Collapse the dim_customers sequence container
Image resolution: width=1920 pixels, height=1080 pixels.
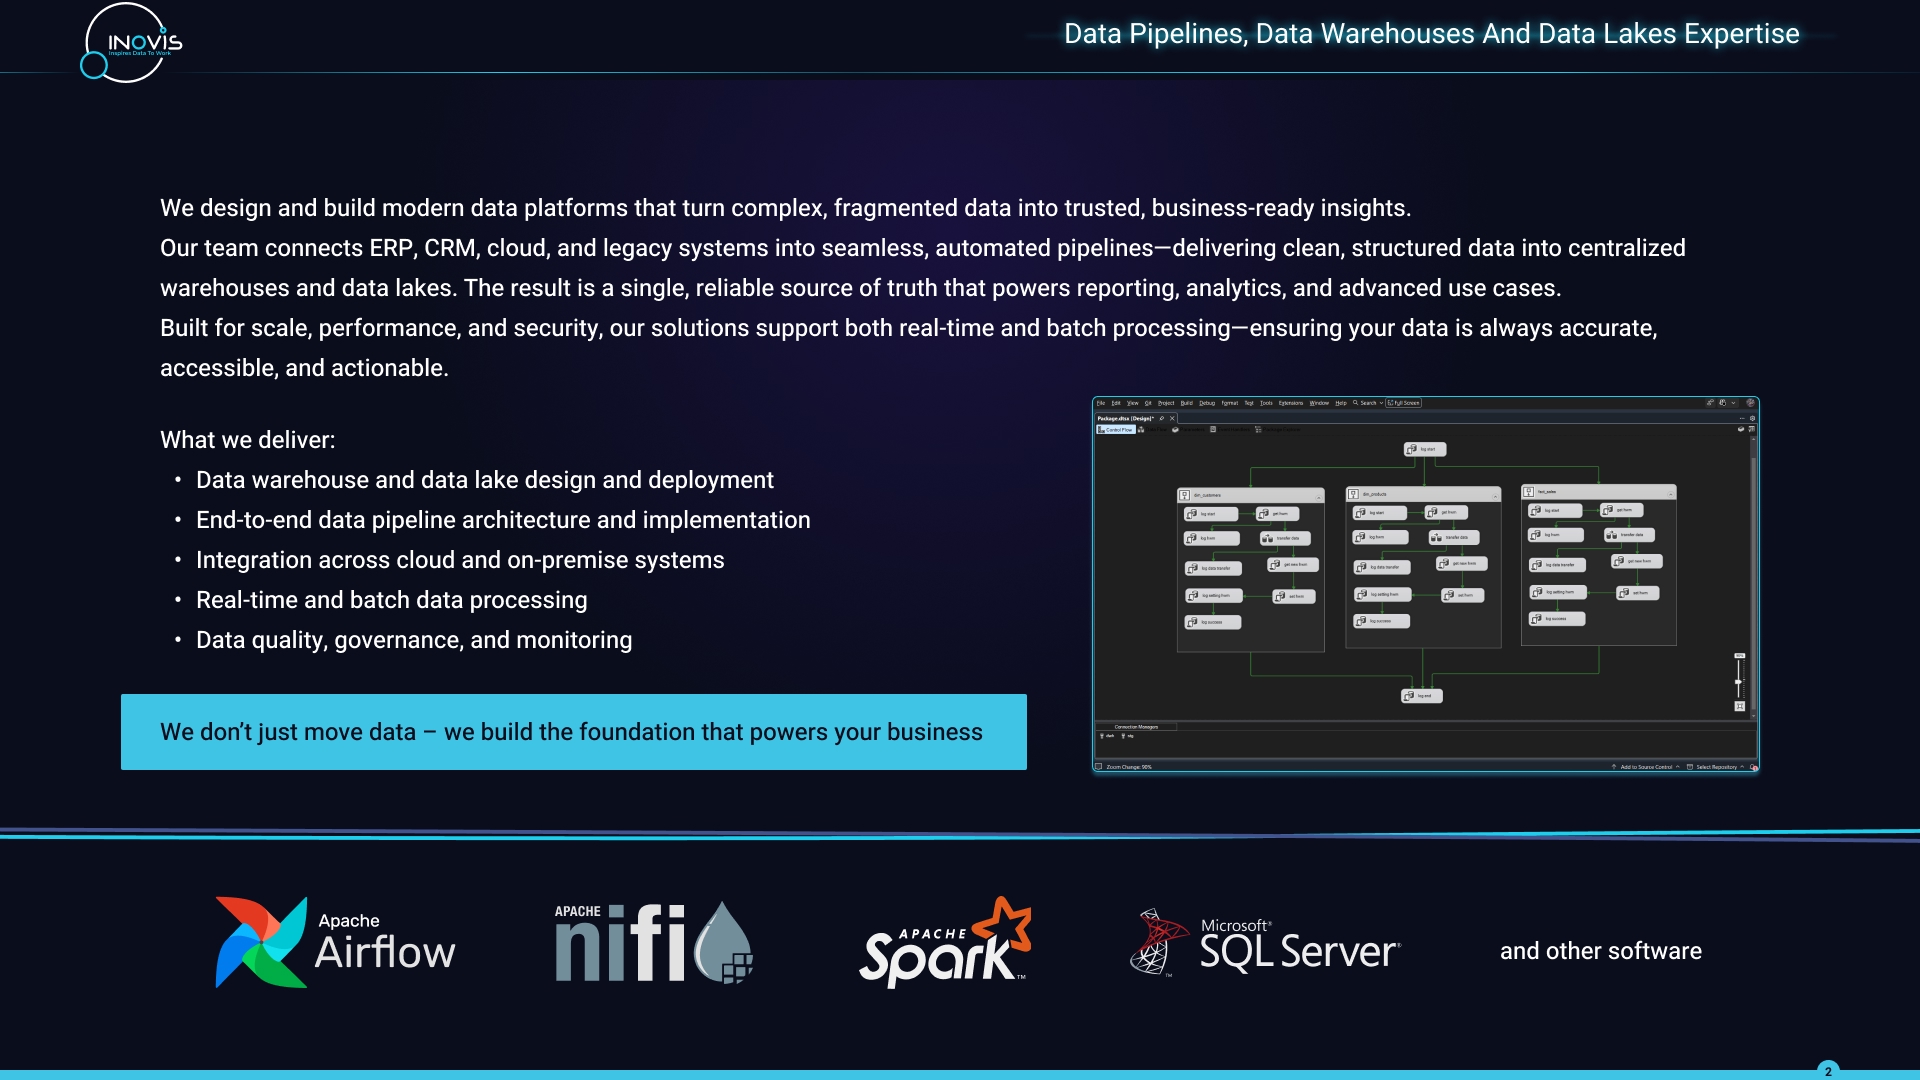(x=1318, y=496)
